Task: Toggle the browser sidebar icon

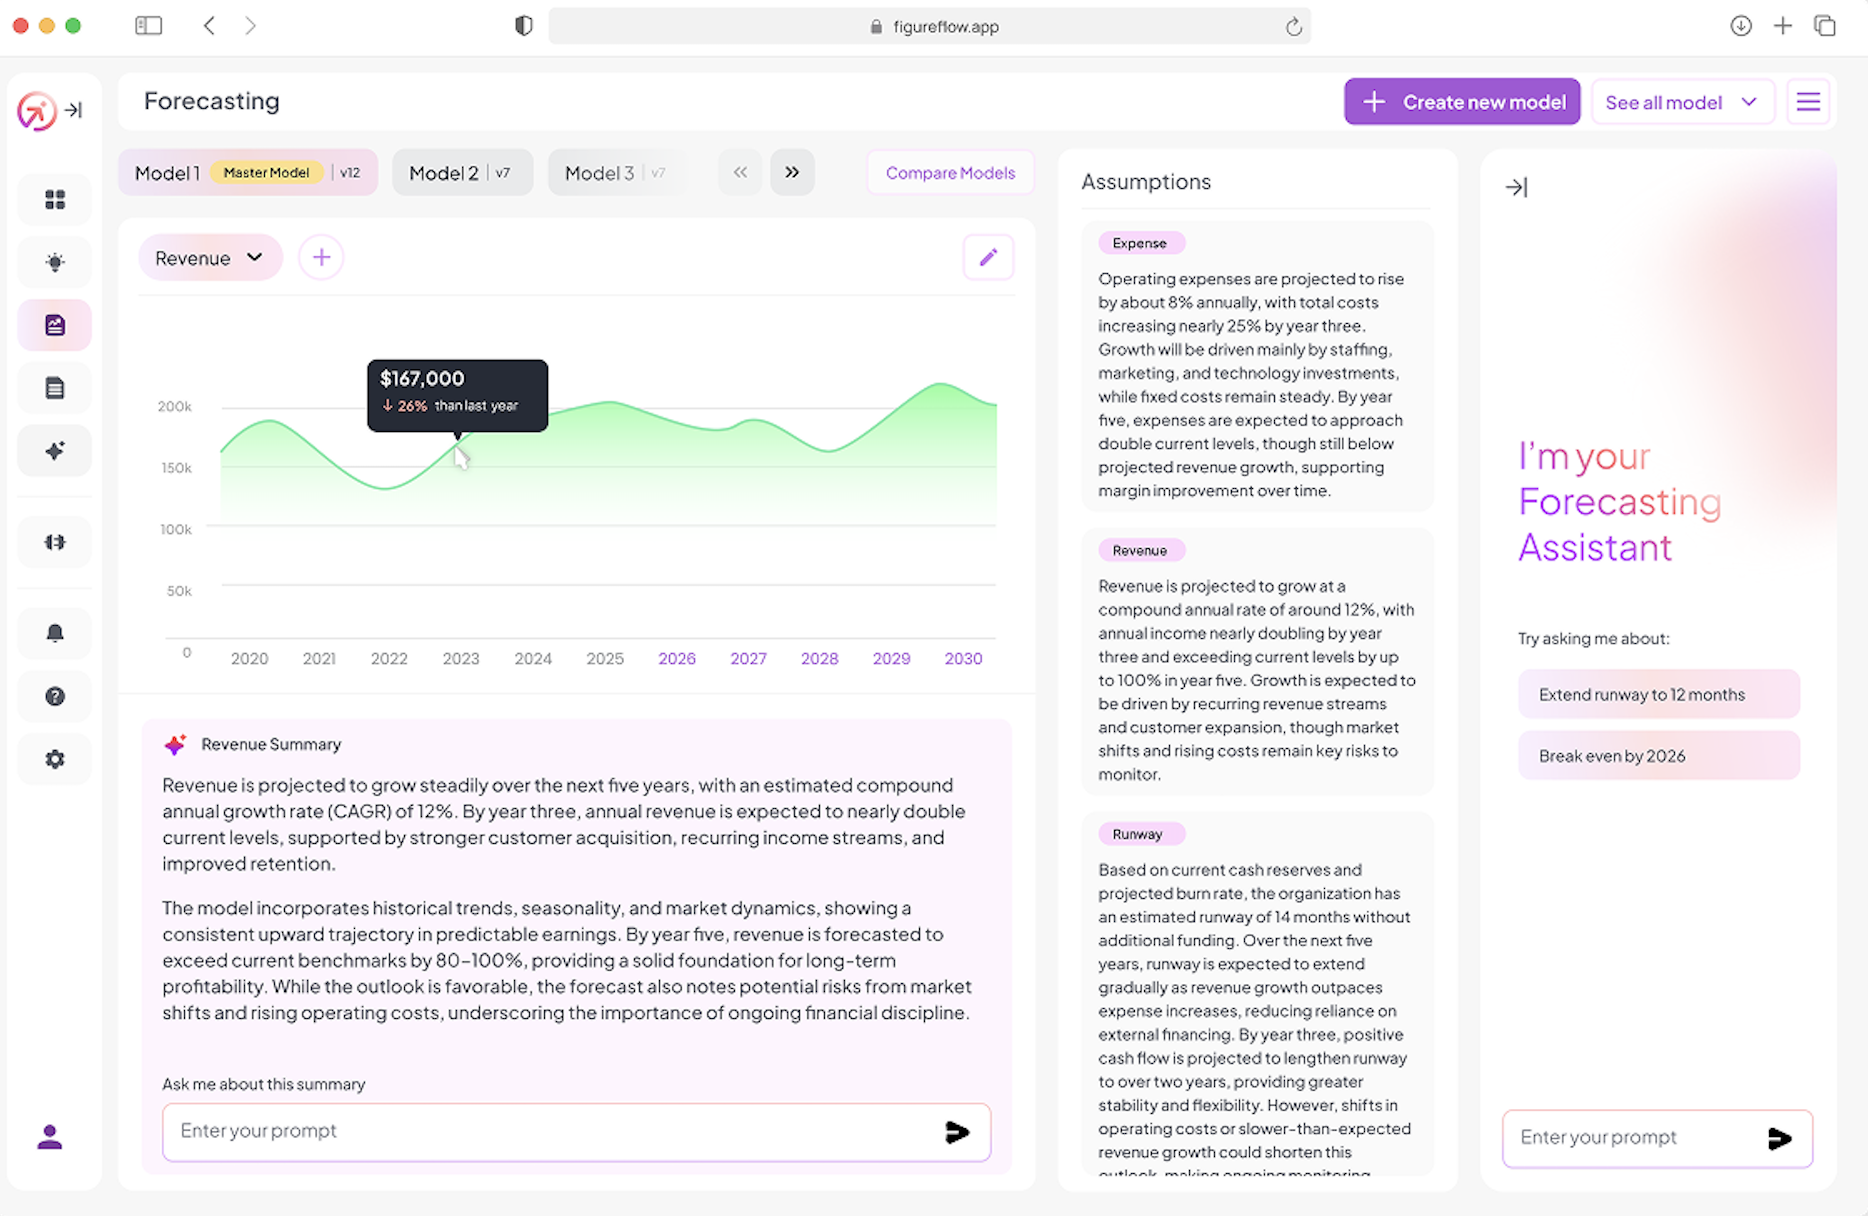Action: click(x=148, y=26)
